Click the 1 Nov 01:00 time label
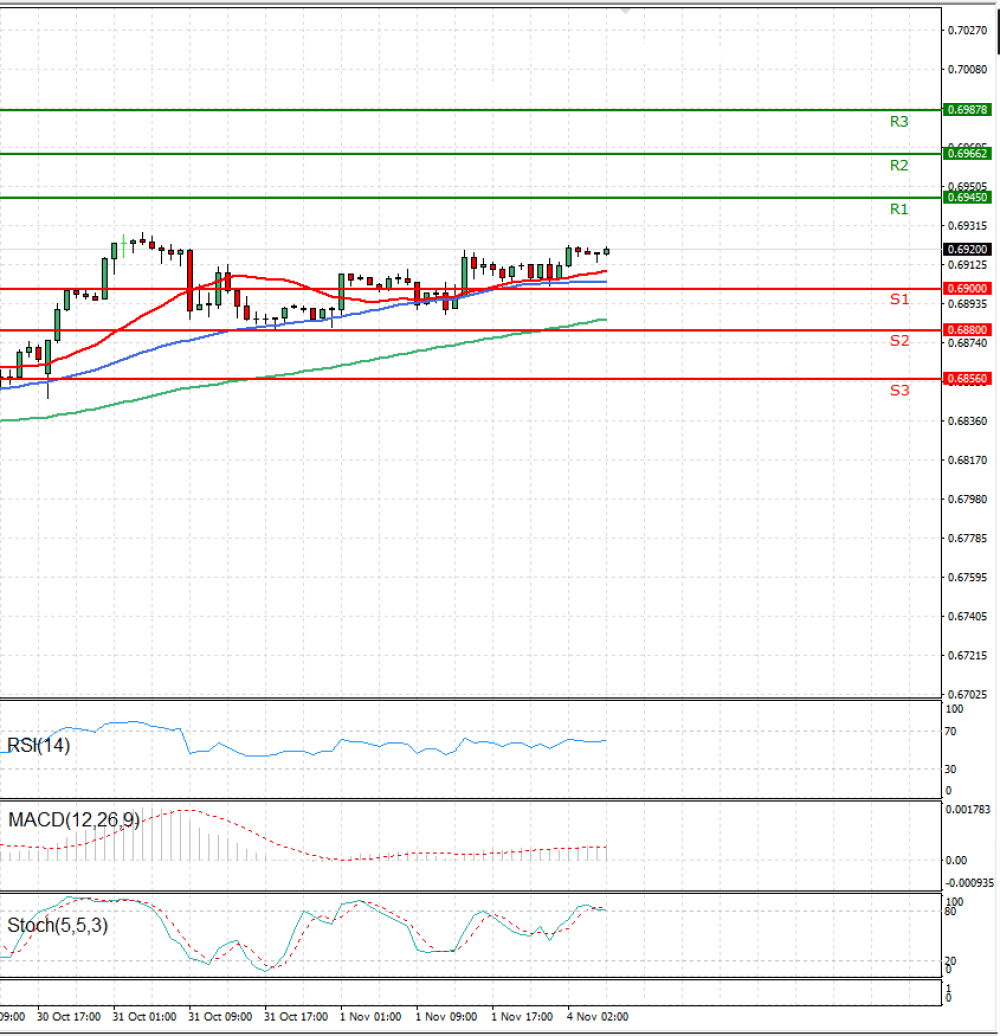This screenshot has width=1000, height=1036. pos(371,1017)
